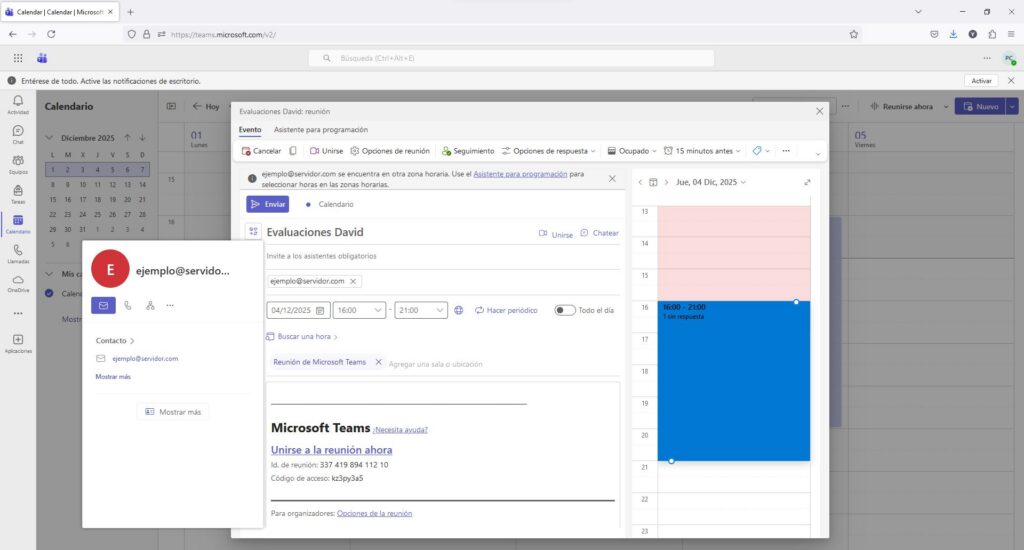Switch to the Evento tab
Viewport: 1024px width, 550px height.
[x=249, y=130]
